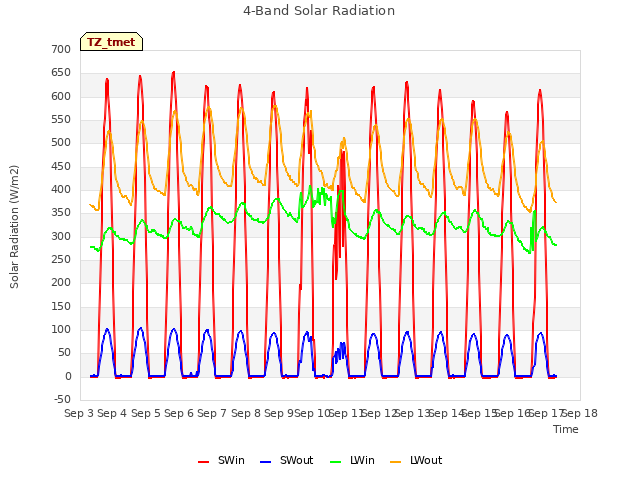Click the LWout legend entry
Image resolution: width=640 pixels, height=480 pixels.
coord(416,460)
